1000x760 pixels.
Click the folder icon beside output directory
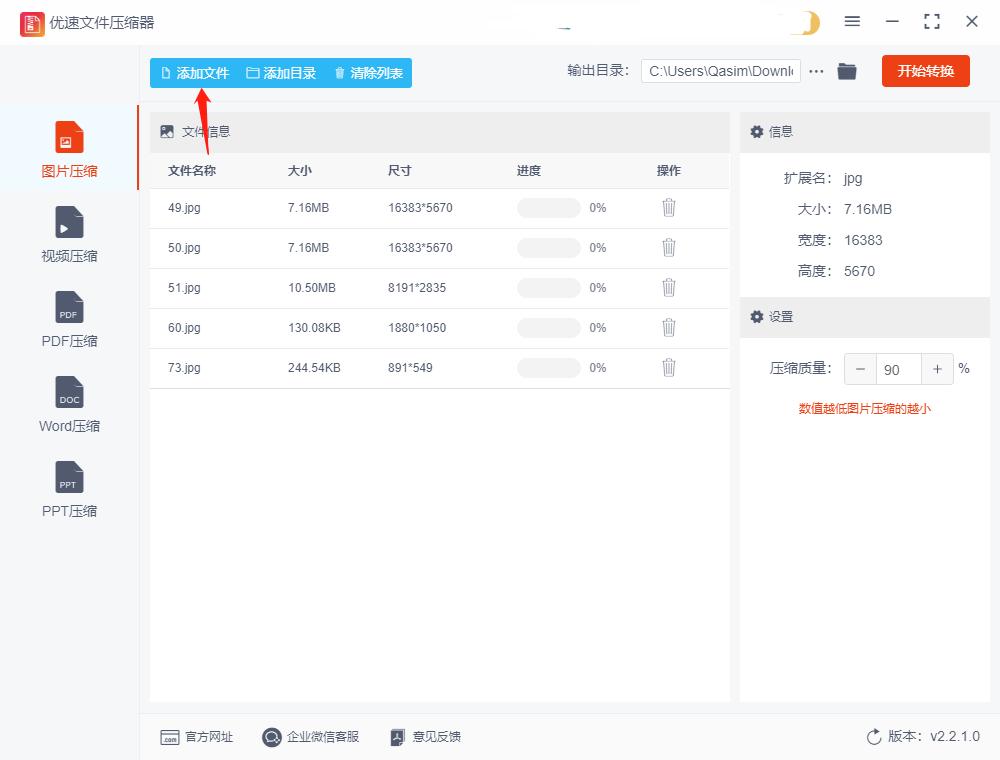[x=847, y=71]
